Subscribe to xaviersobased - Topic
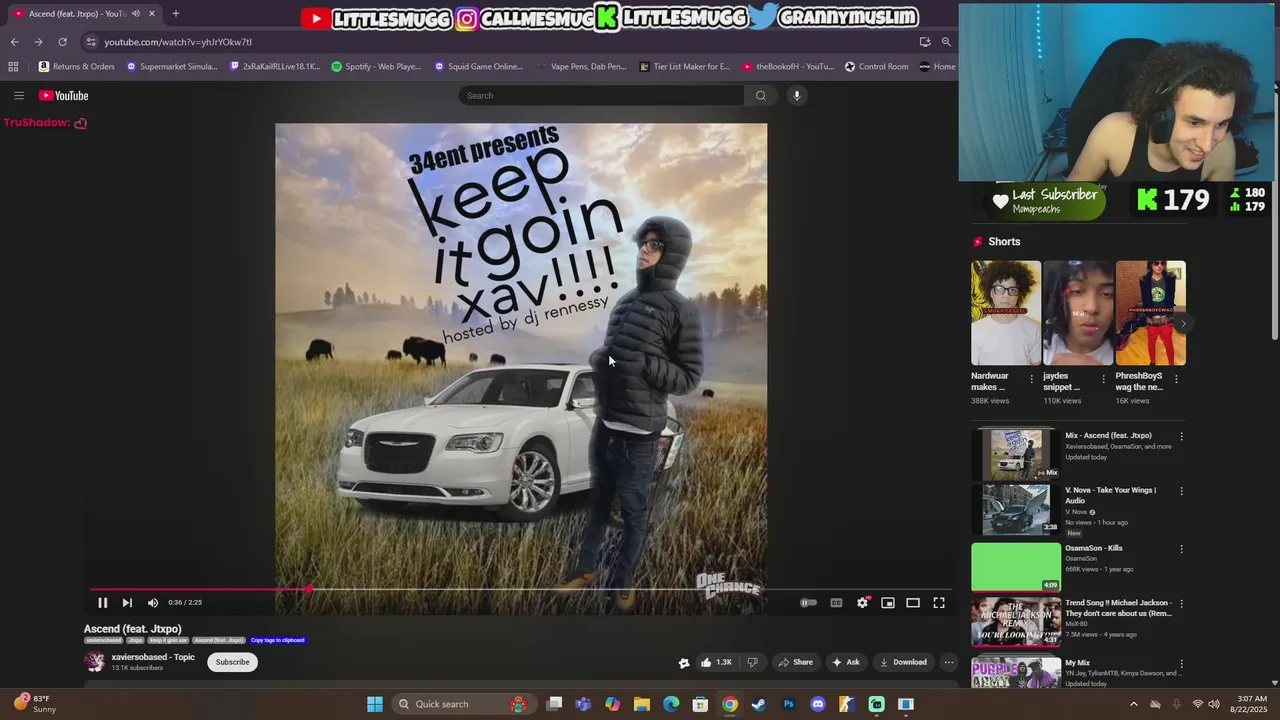 pyautogui.click(x=233, y=662)
